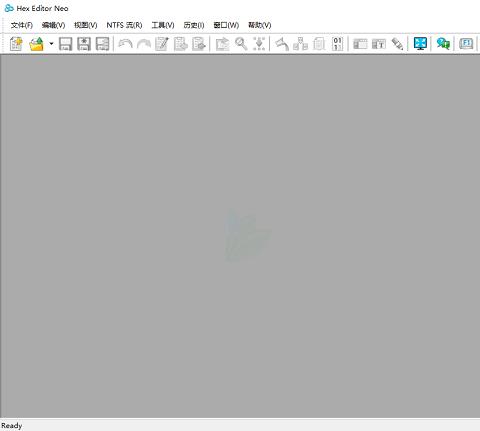The image size is (480, 431).
Task: Click the Save All icon
Action: click(x=102, y=44)
